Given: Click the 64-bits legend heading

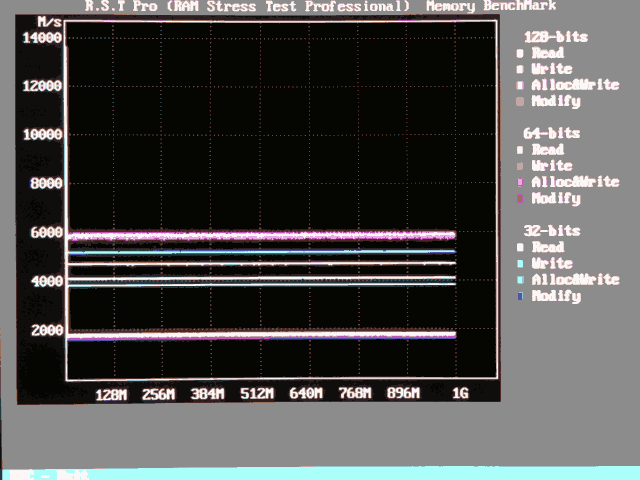Looking at the screenshot, I should click(x=551, y=133).
